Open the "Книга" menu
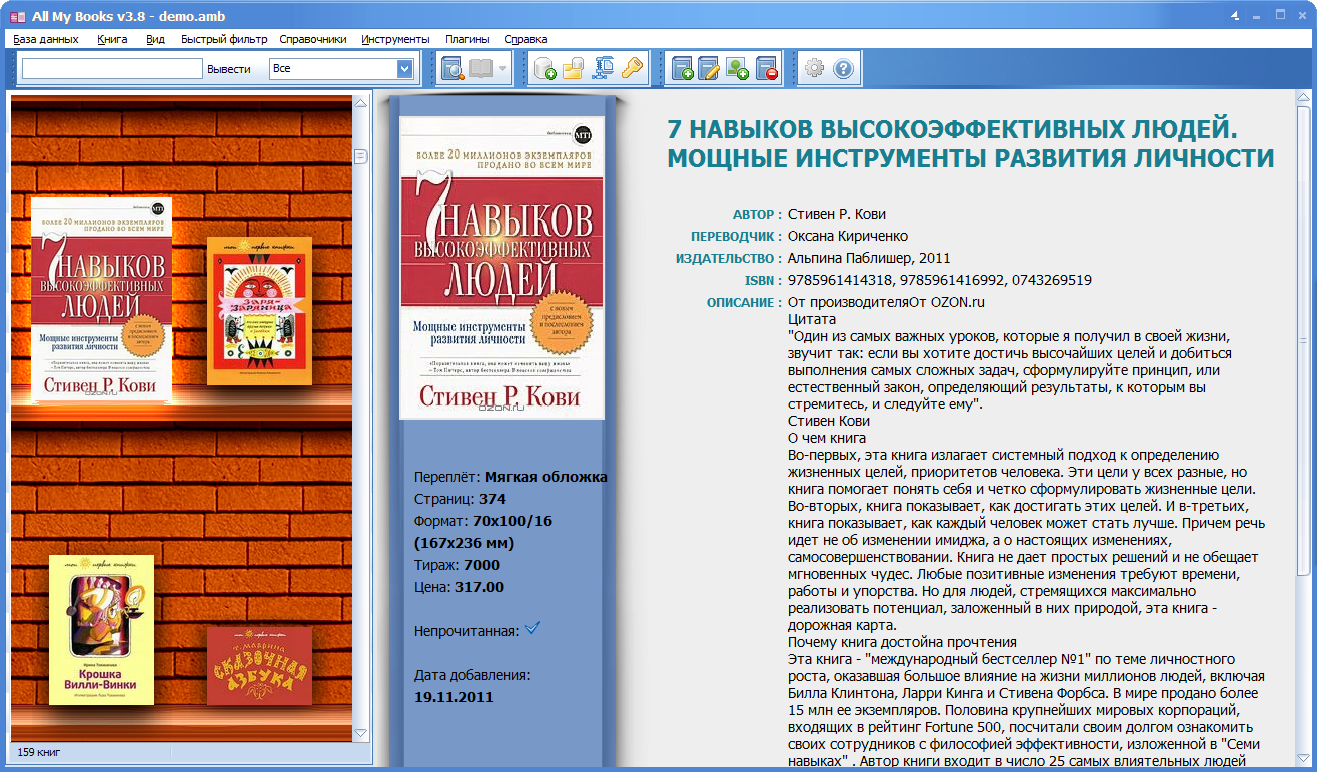Image resolution: width=1317 pixels, height=772 pixels. [x=112, y=39]
